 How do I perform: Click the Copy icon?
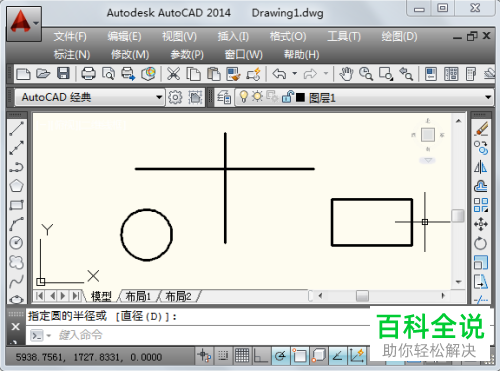tap(193, 74)
